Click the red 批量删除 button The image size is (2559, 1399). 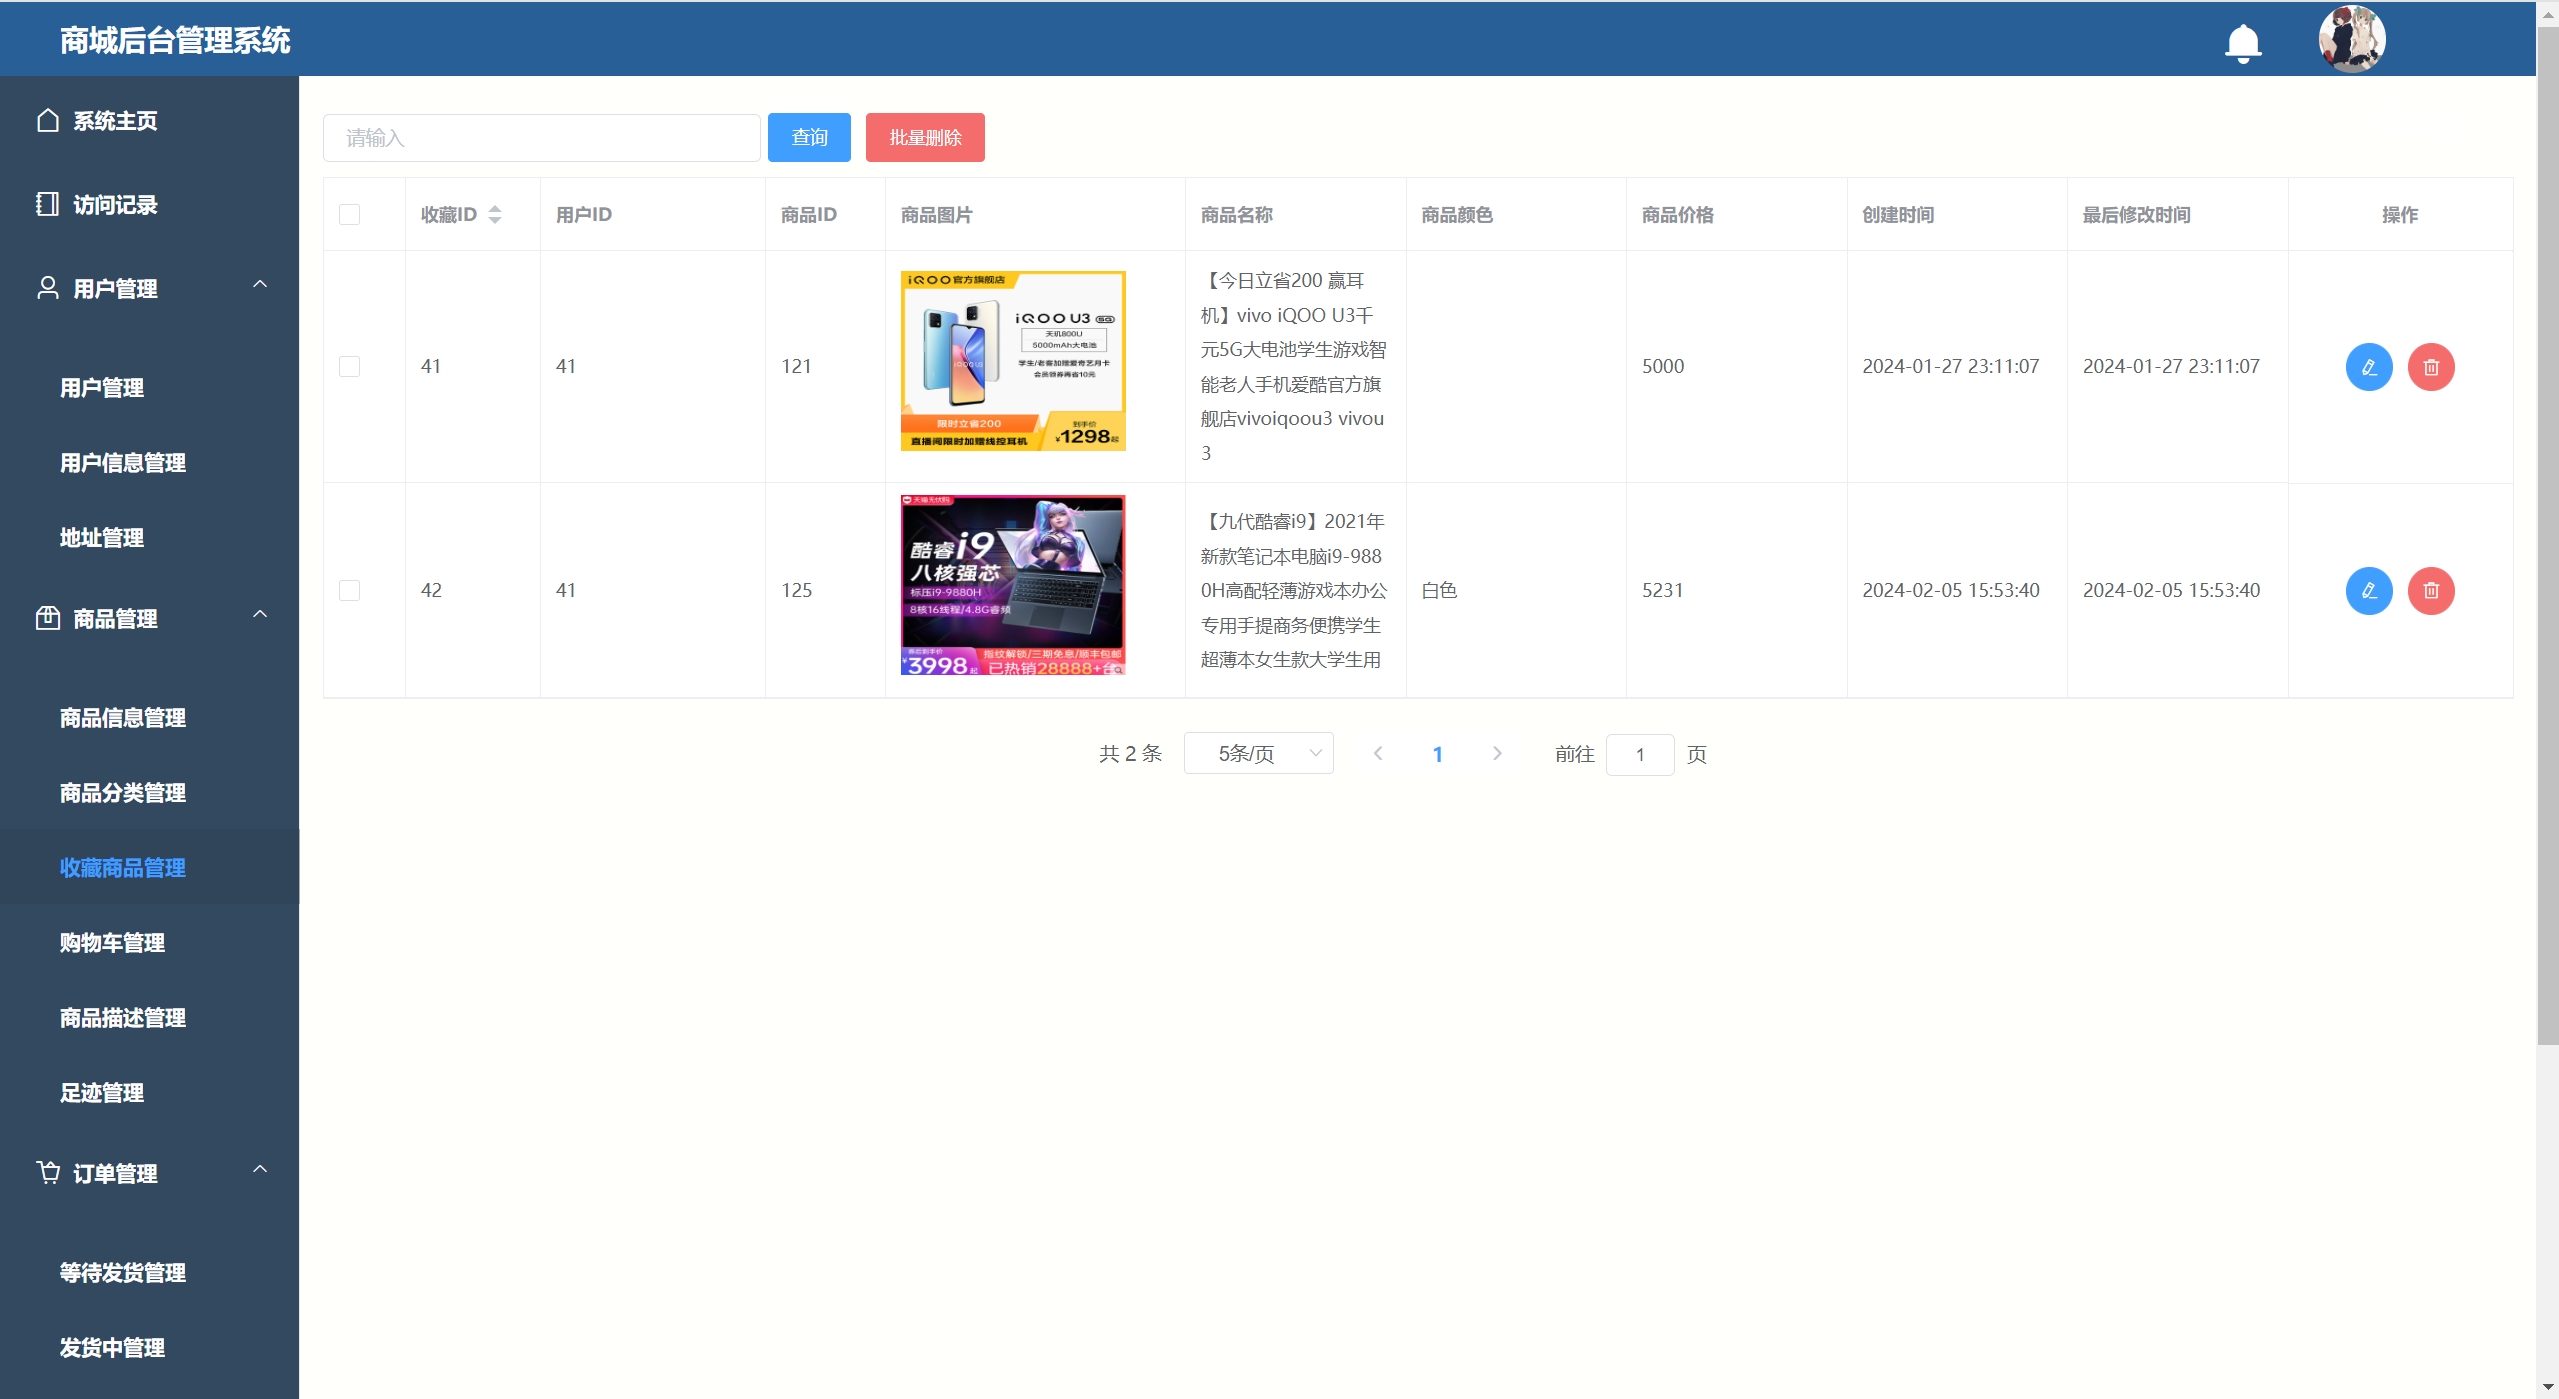click(924, 138)
